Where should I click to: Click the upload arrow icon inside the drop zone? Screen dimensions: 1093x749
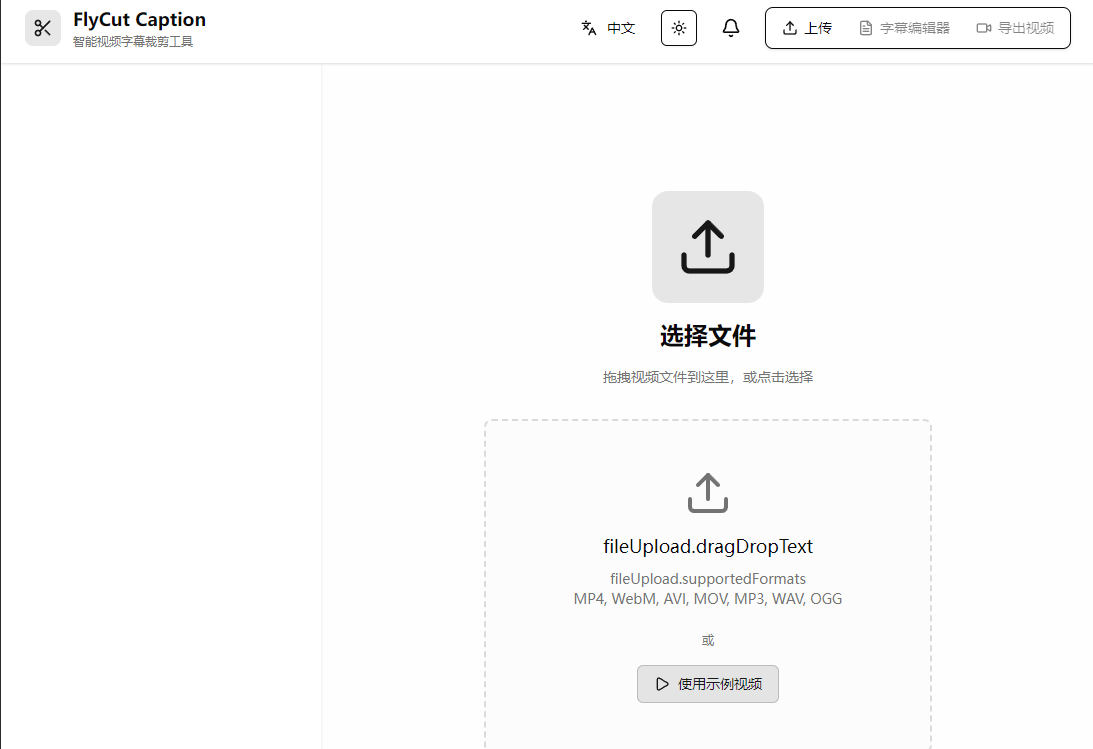708,493
